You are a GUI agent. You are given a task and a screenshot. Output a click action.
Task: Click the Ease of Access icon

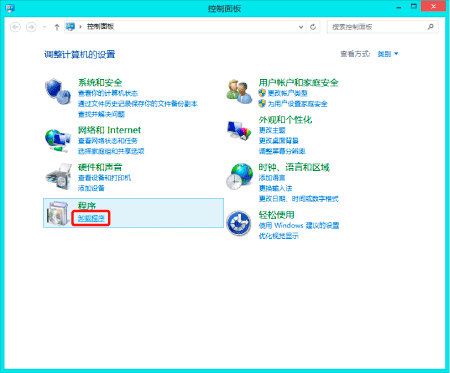239,223
